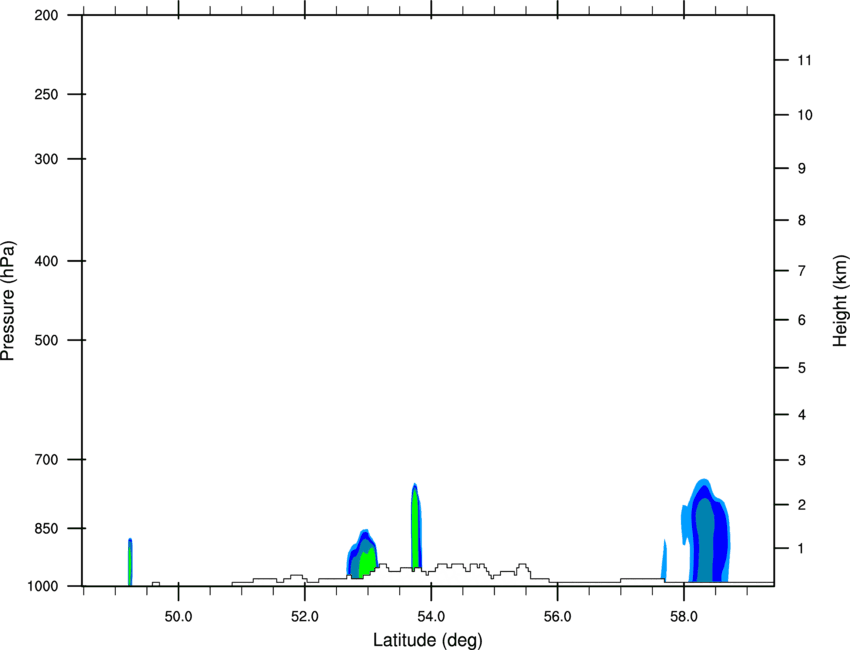The image size is (850, 650).
Task: Click the 52.0 latitude tick label
Action: (x=305, y=617)
